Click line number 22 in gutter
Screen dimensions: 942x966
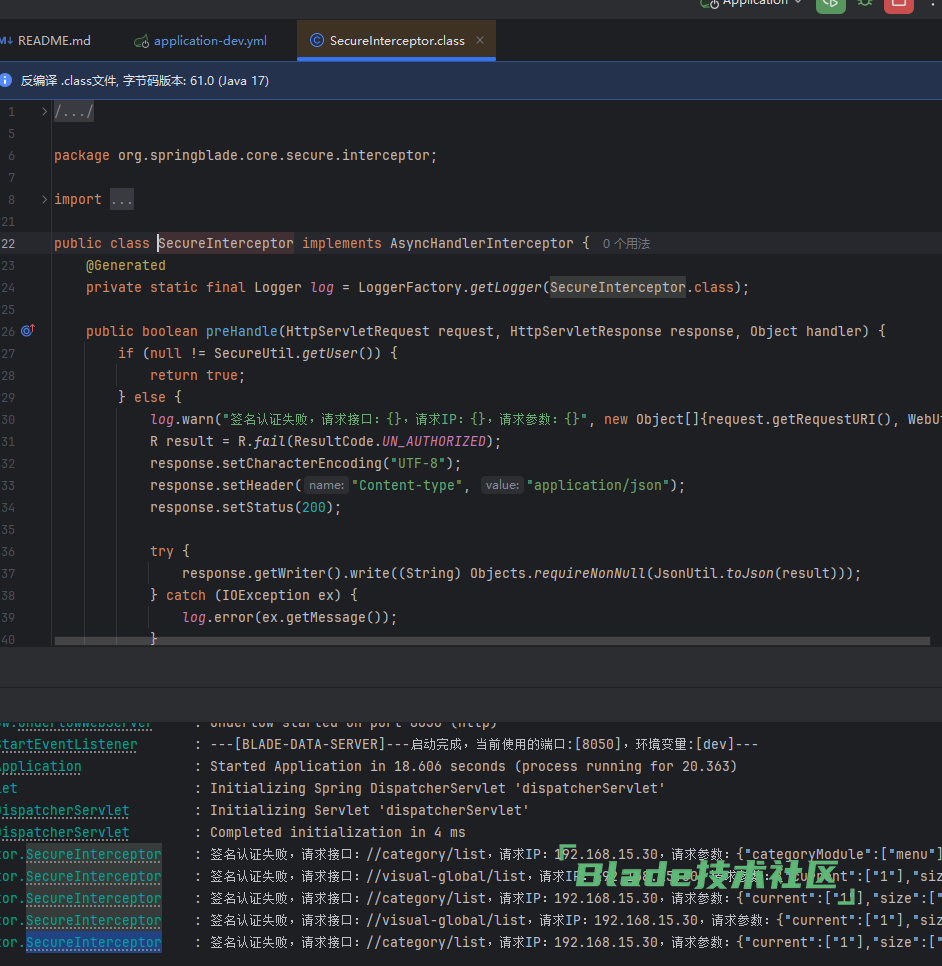coord(9,243)
